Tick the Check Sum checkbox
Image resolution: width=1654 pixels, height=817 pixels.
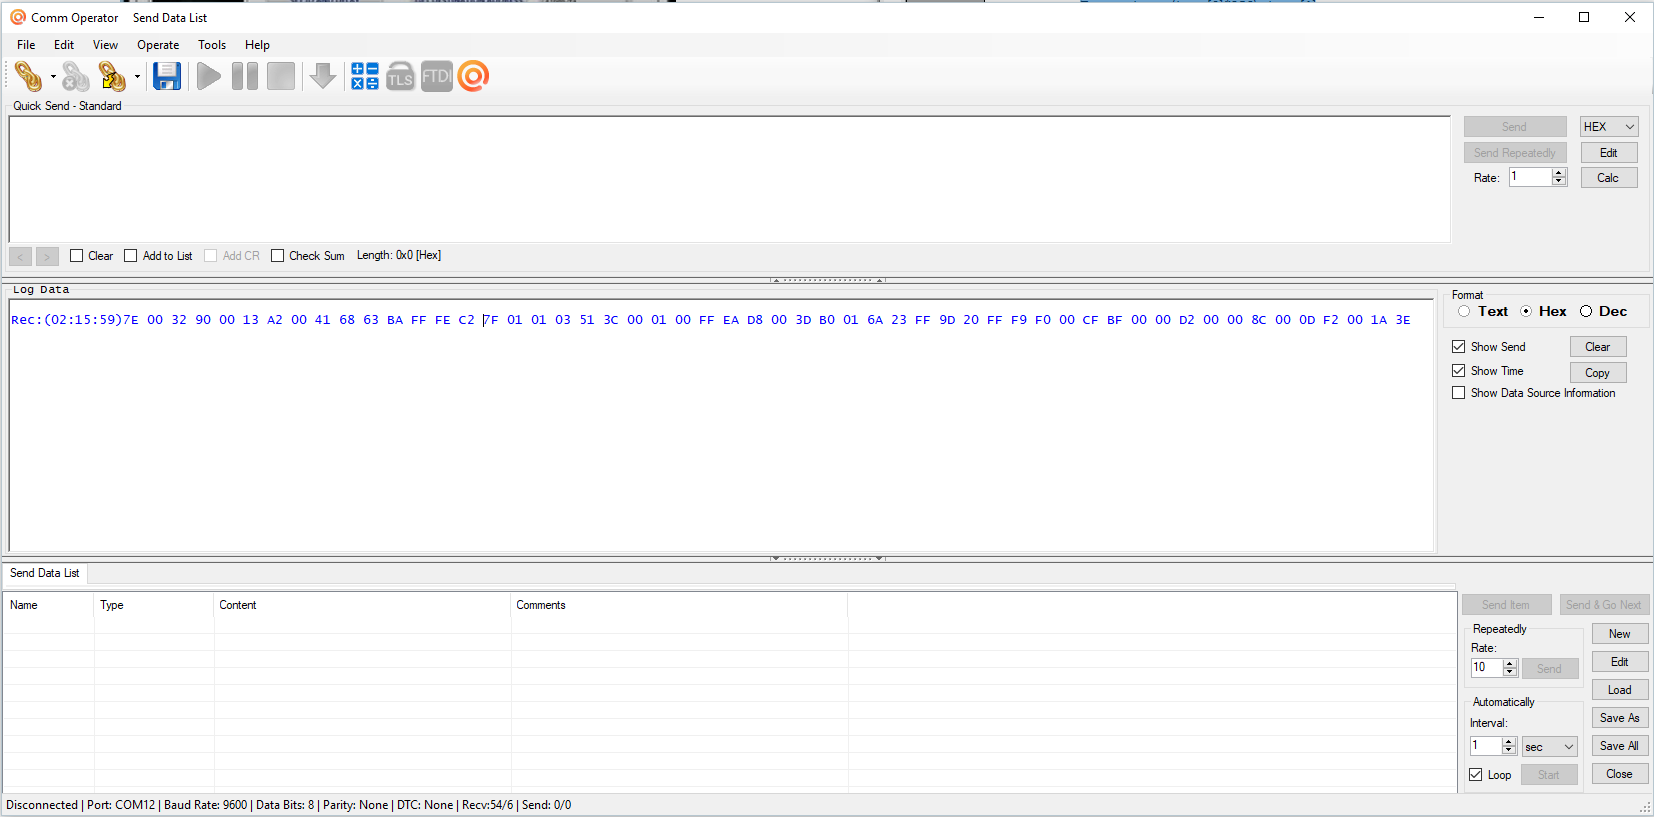pos(278,256)
